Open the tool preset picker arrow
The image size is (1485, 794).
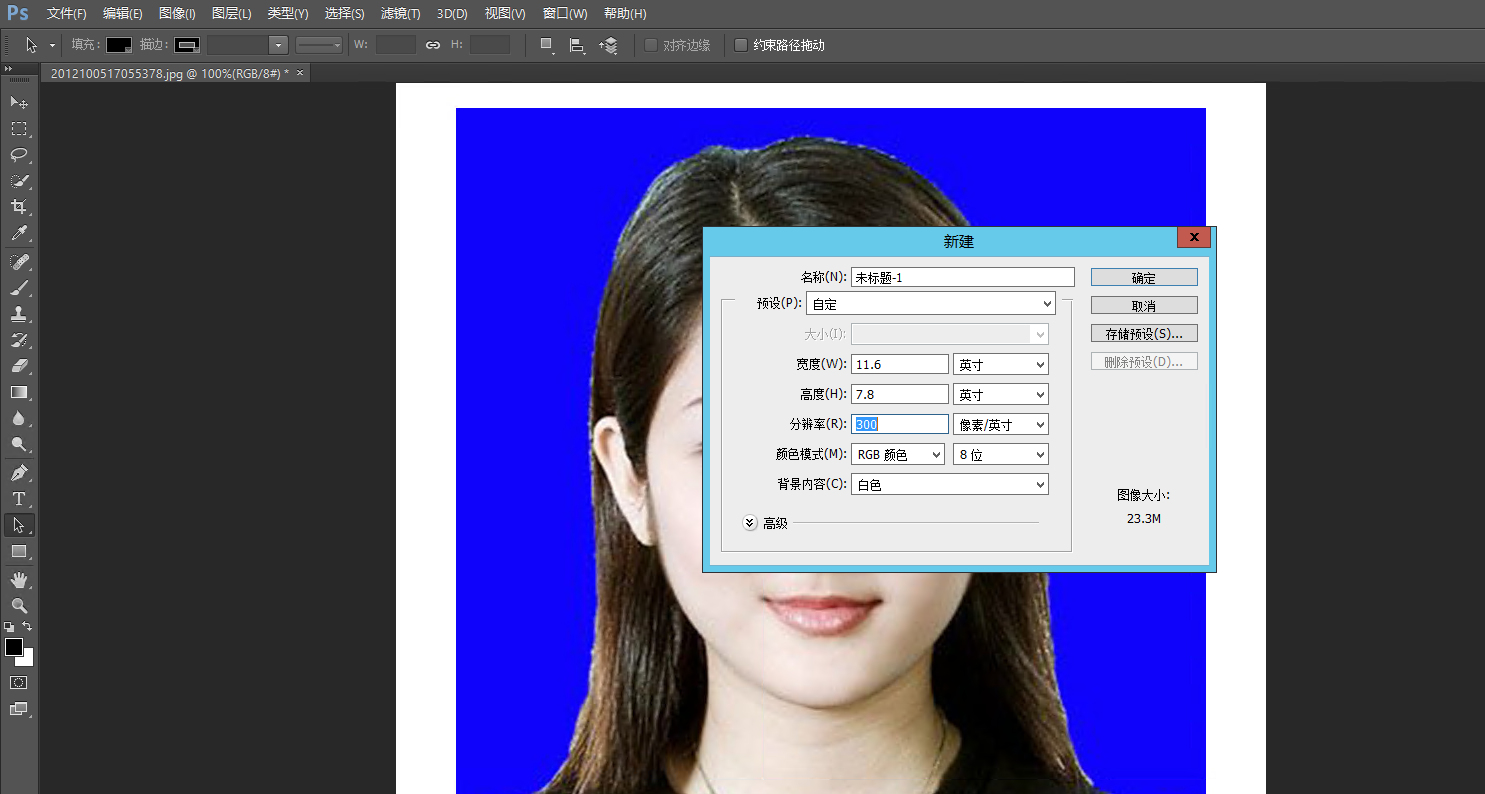(x=52, y=45)
